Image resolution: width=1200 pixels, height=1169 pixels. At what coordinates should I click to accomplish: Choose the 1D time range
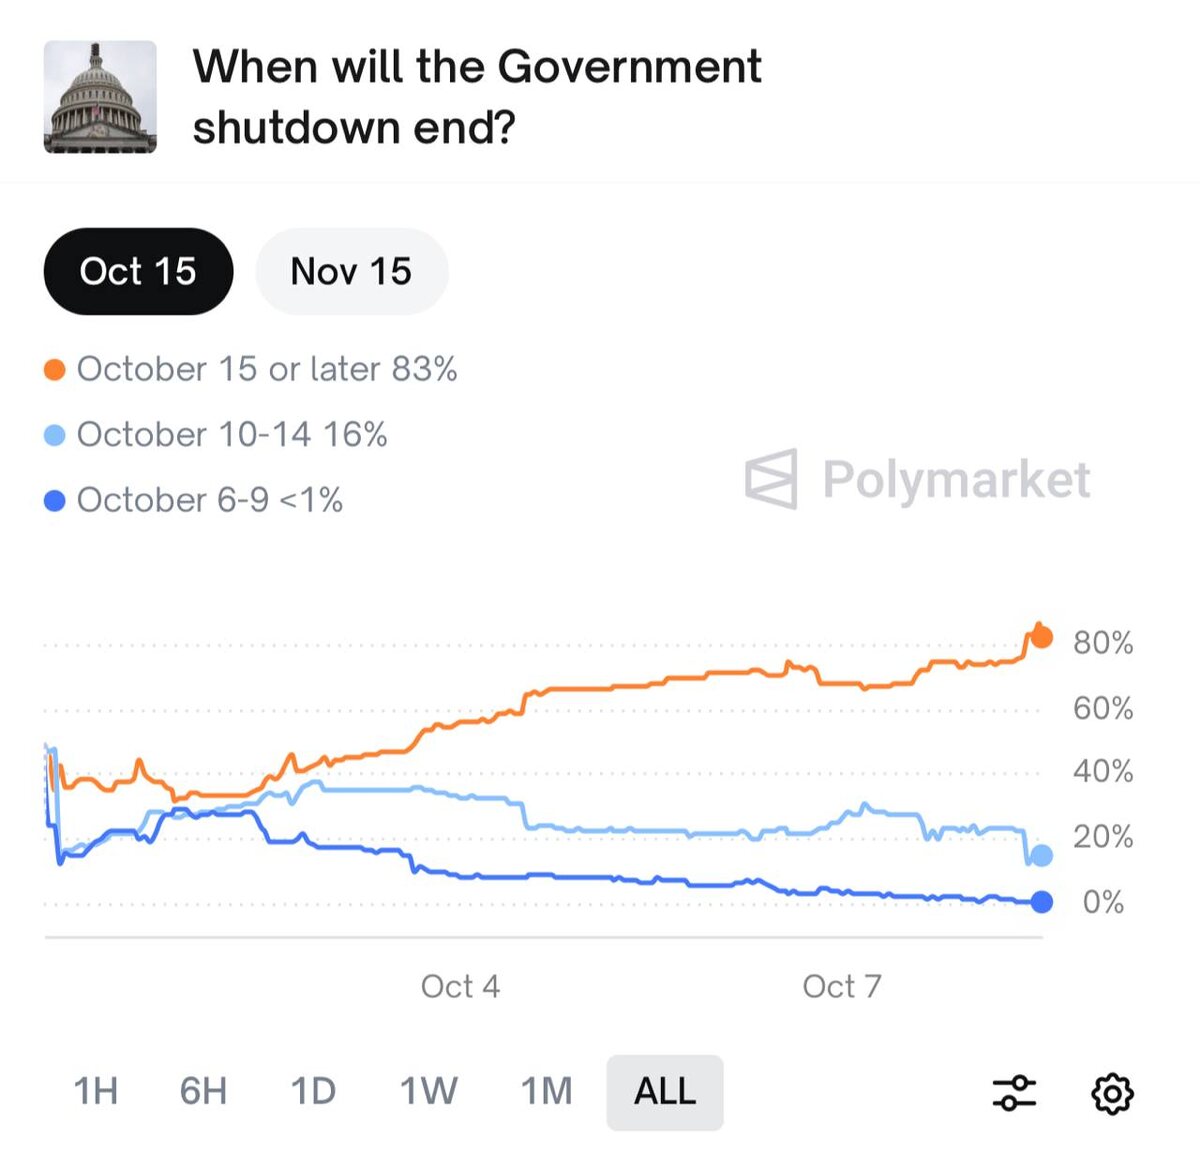(x=313, y=1091)
